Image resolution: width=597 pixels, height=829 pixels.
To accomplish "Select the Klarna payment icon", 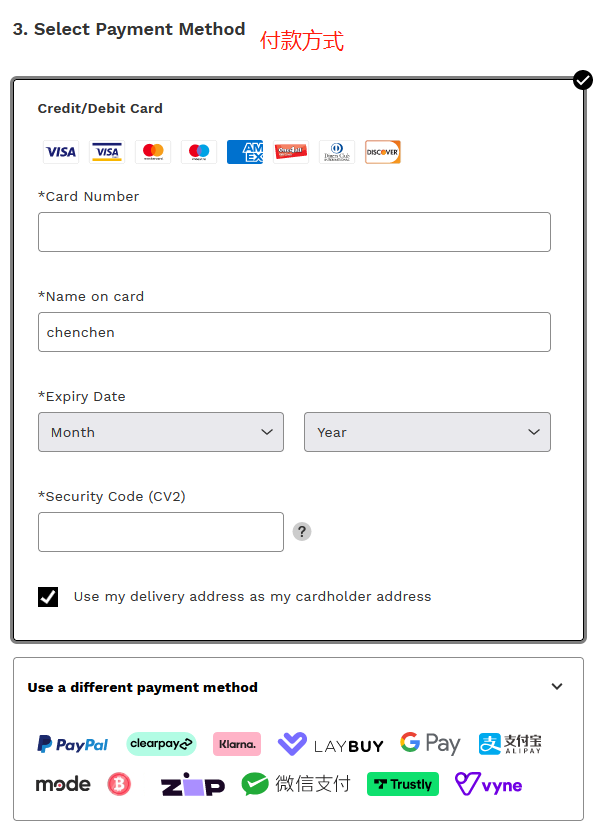I will [x=237, y=744].
